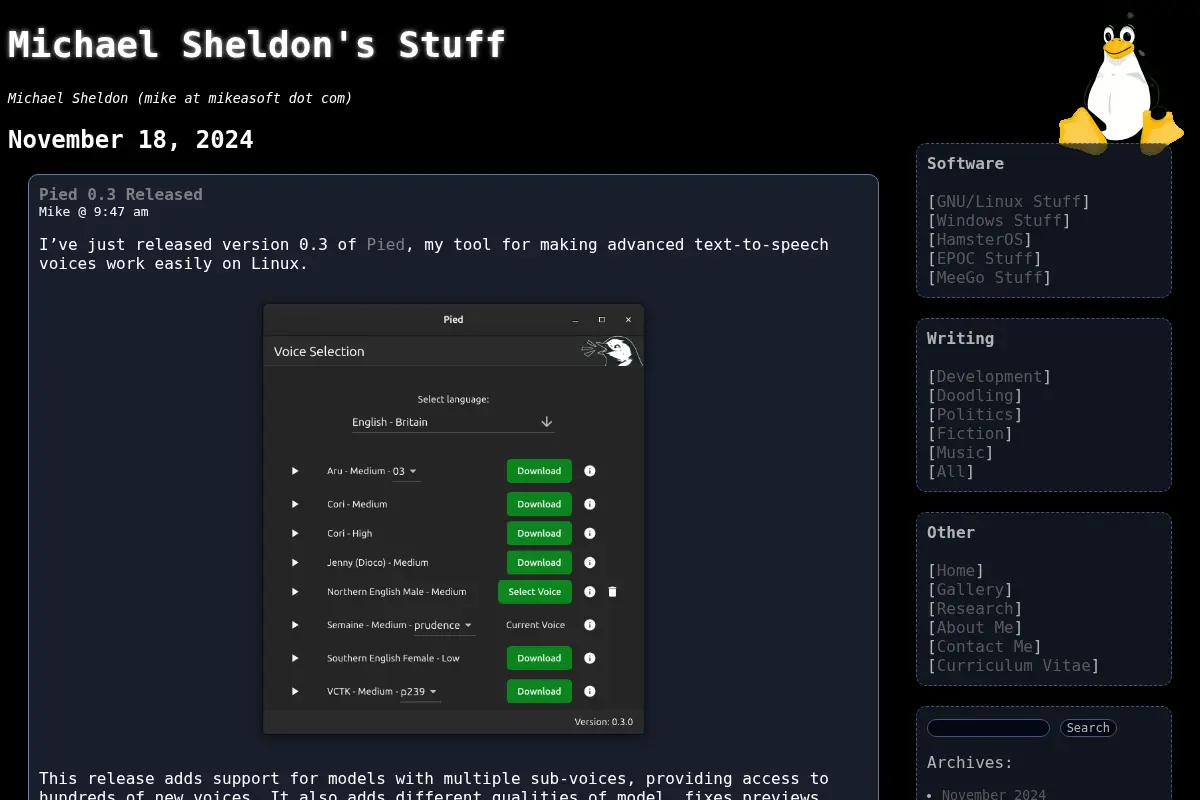This screenshot has height=800, width=1200.
Task: Play the Jenny (Dioco) voice preview
Action: coord(295,562)
